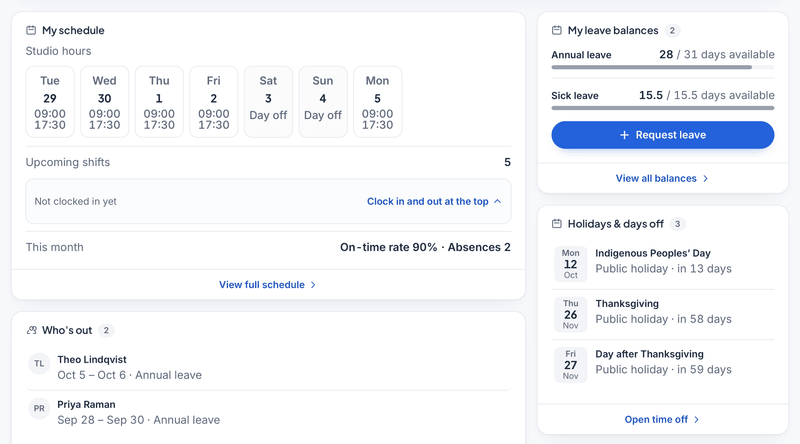800x444 pixels.
Task: Click the Studio hours label
Action: coord(59,51)
